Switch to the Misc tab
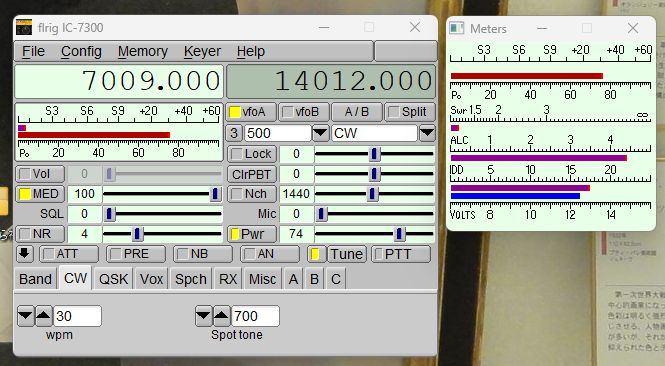 click(x=262, y=279)
